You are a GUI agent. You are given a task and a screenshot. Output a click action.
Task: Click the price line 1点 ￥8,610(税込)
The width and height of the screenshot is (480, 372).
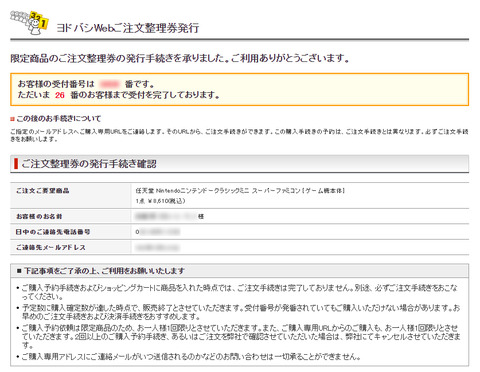pos(160,201)
